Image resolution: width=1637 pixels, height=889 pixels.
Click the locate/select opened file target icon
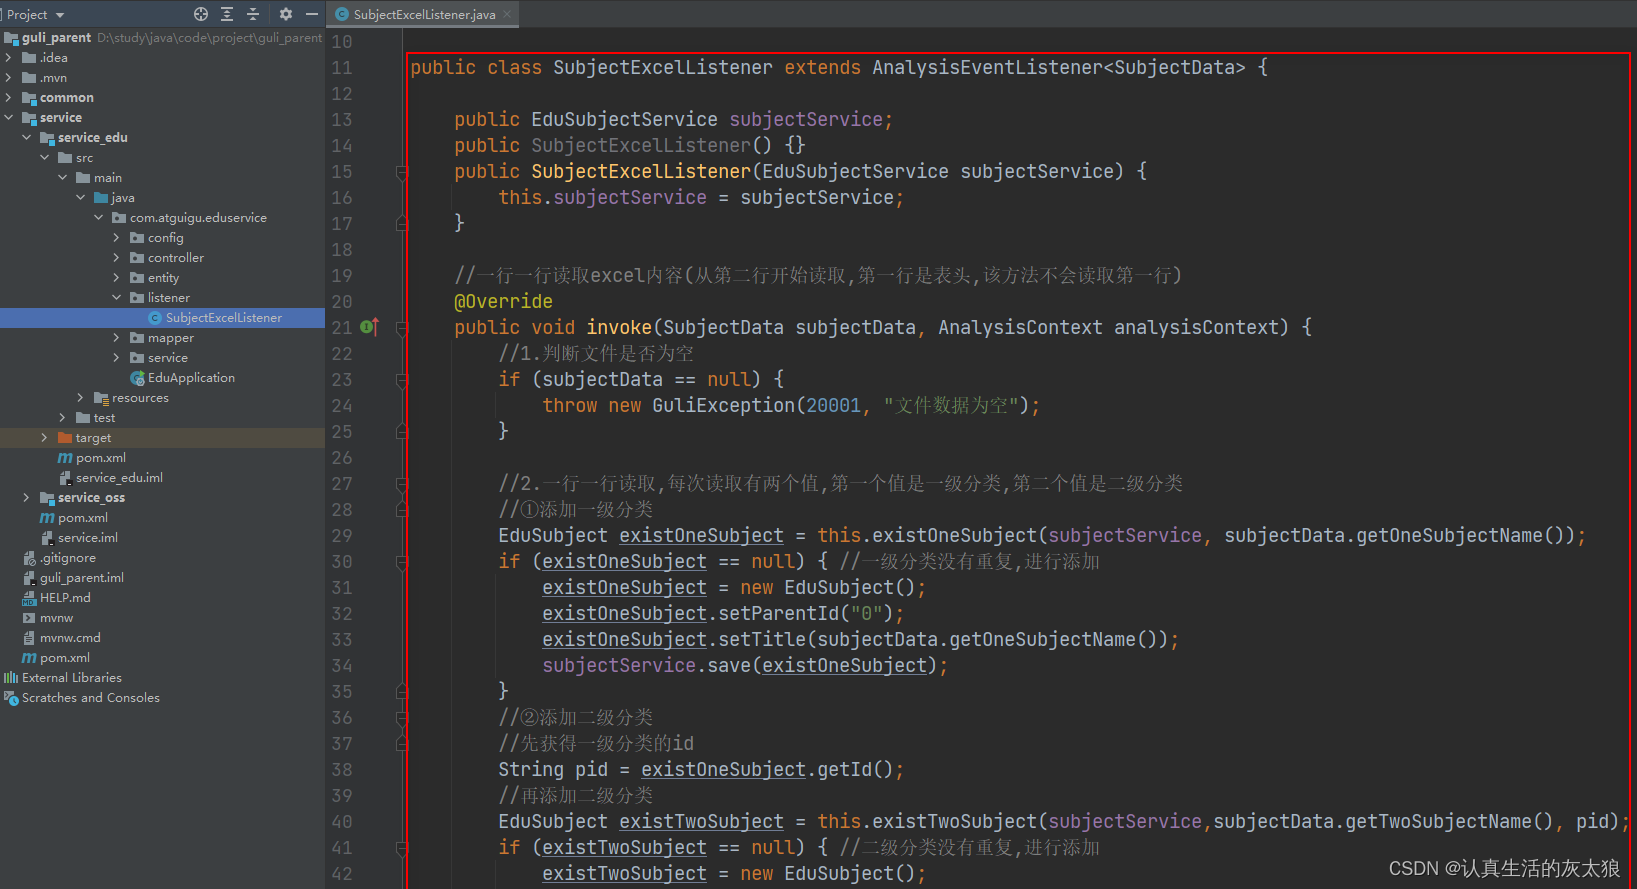[x=201, y=14]
